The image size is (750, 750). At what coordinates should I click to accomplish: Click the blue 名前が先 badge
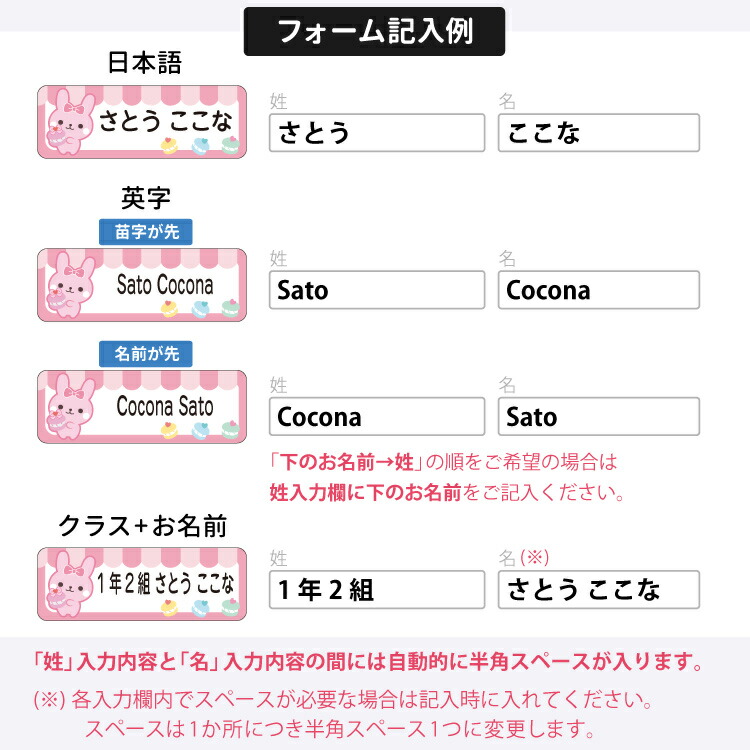tap(146, 354)
